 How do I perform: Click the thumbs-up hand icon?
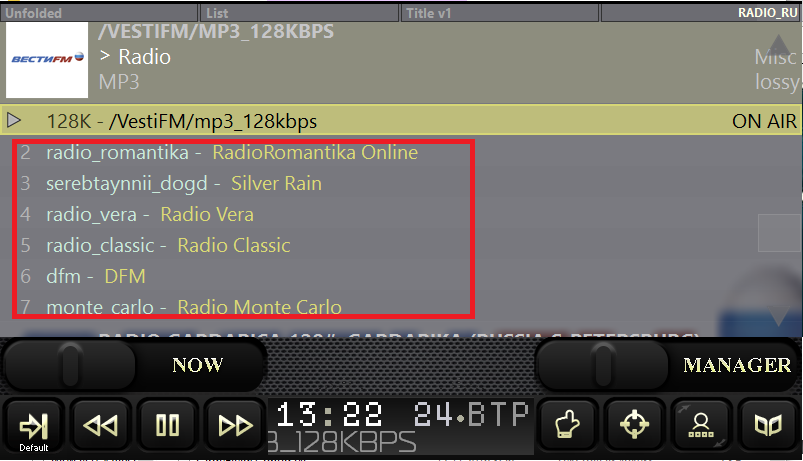click(x=567, y=425)
